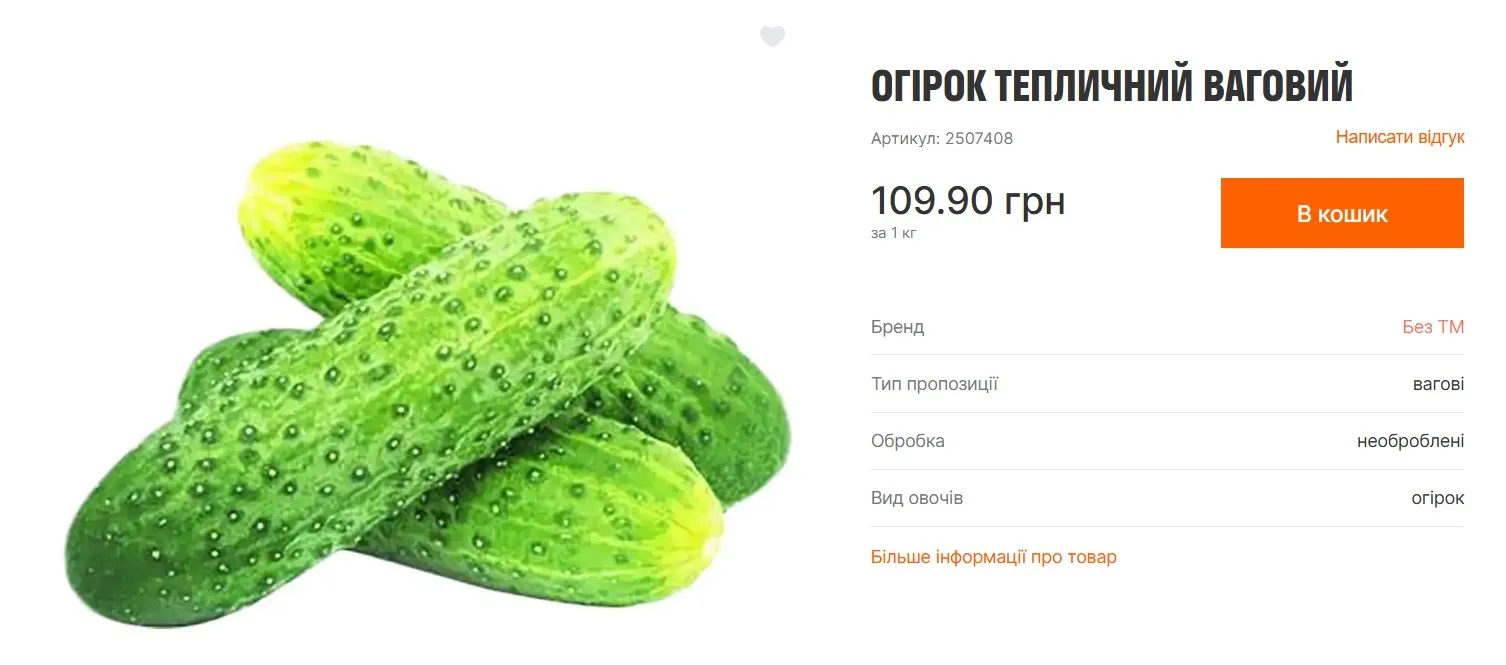Open the Без ТМ brand link

(1433, 327)
